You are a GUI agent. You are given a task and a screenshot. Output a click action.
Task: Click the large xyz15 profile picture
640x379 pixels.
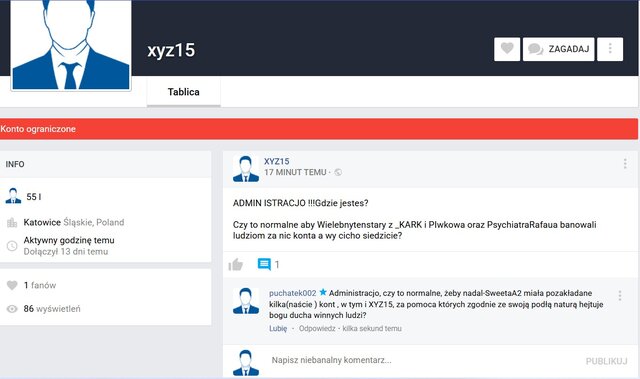point(71,45)
